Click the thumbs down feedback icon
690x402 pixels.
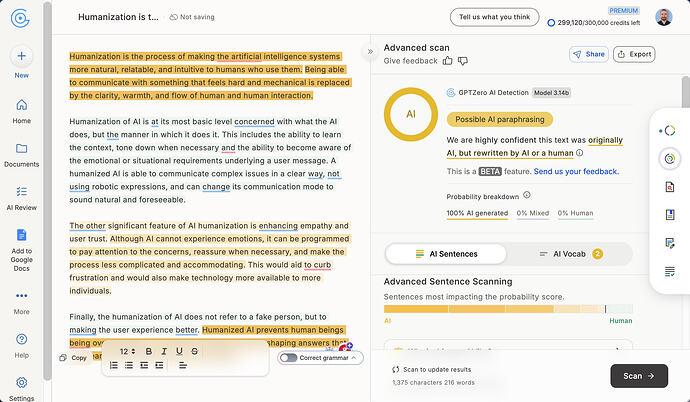click(x=462, y=61)
